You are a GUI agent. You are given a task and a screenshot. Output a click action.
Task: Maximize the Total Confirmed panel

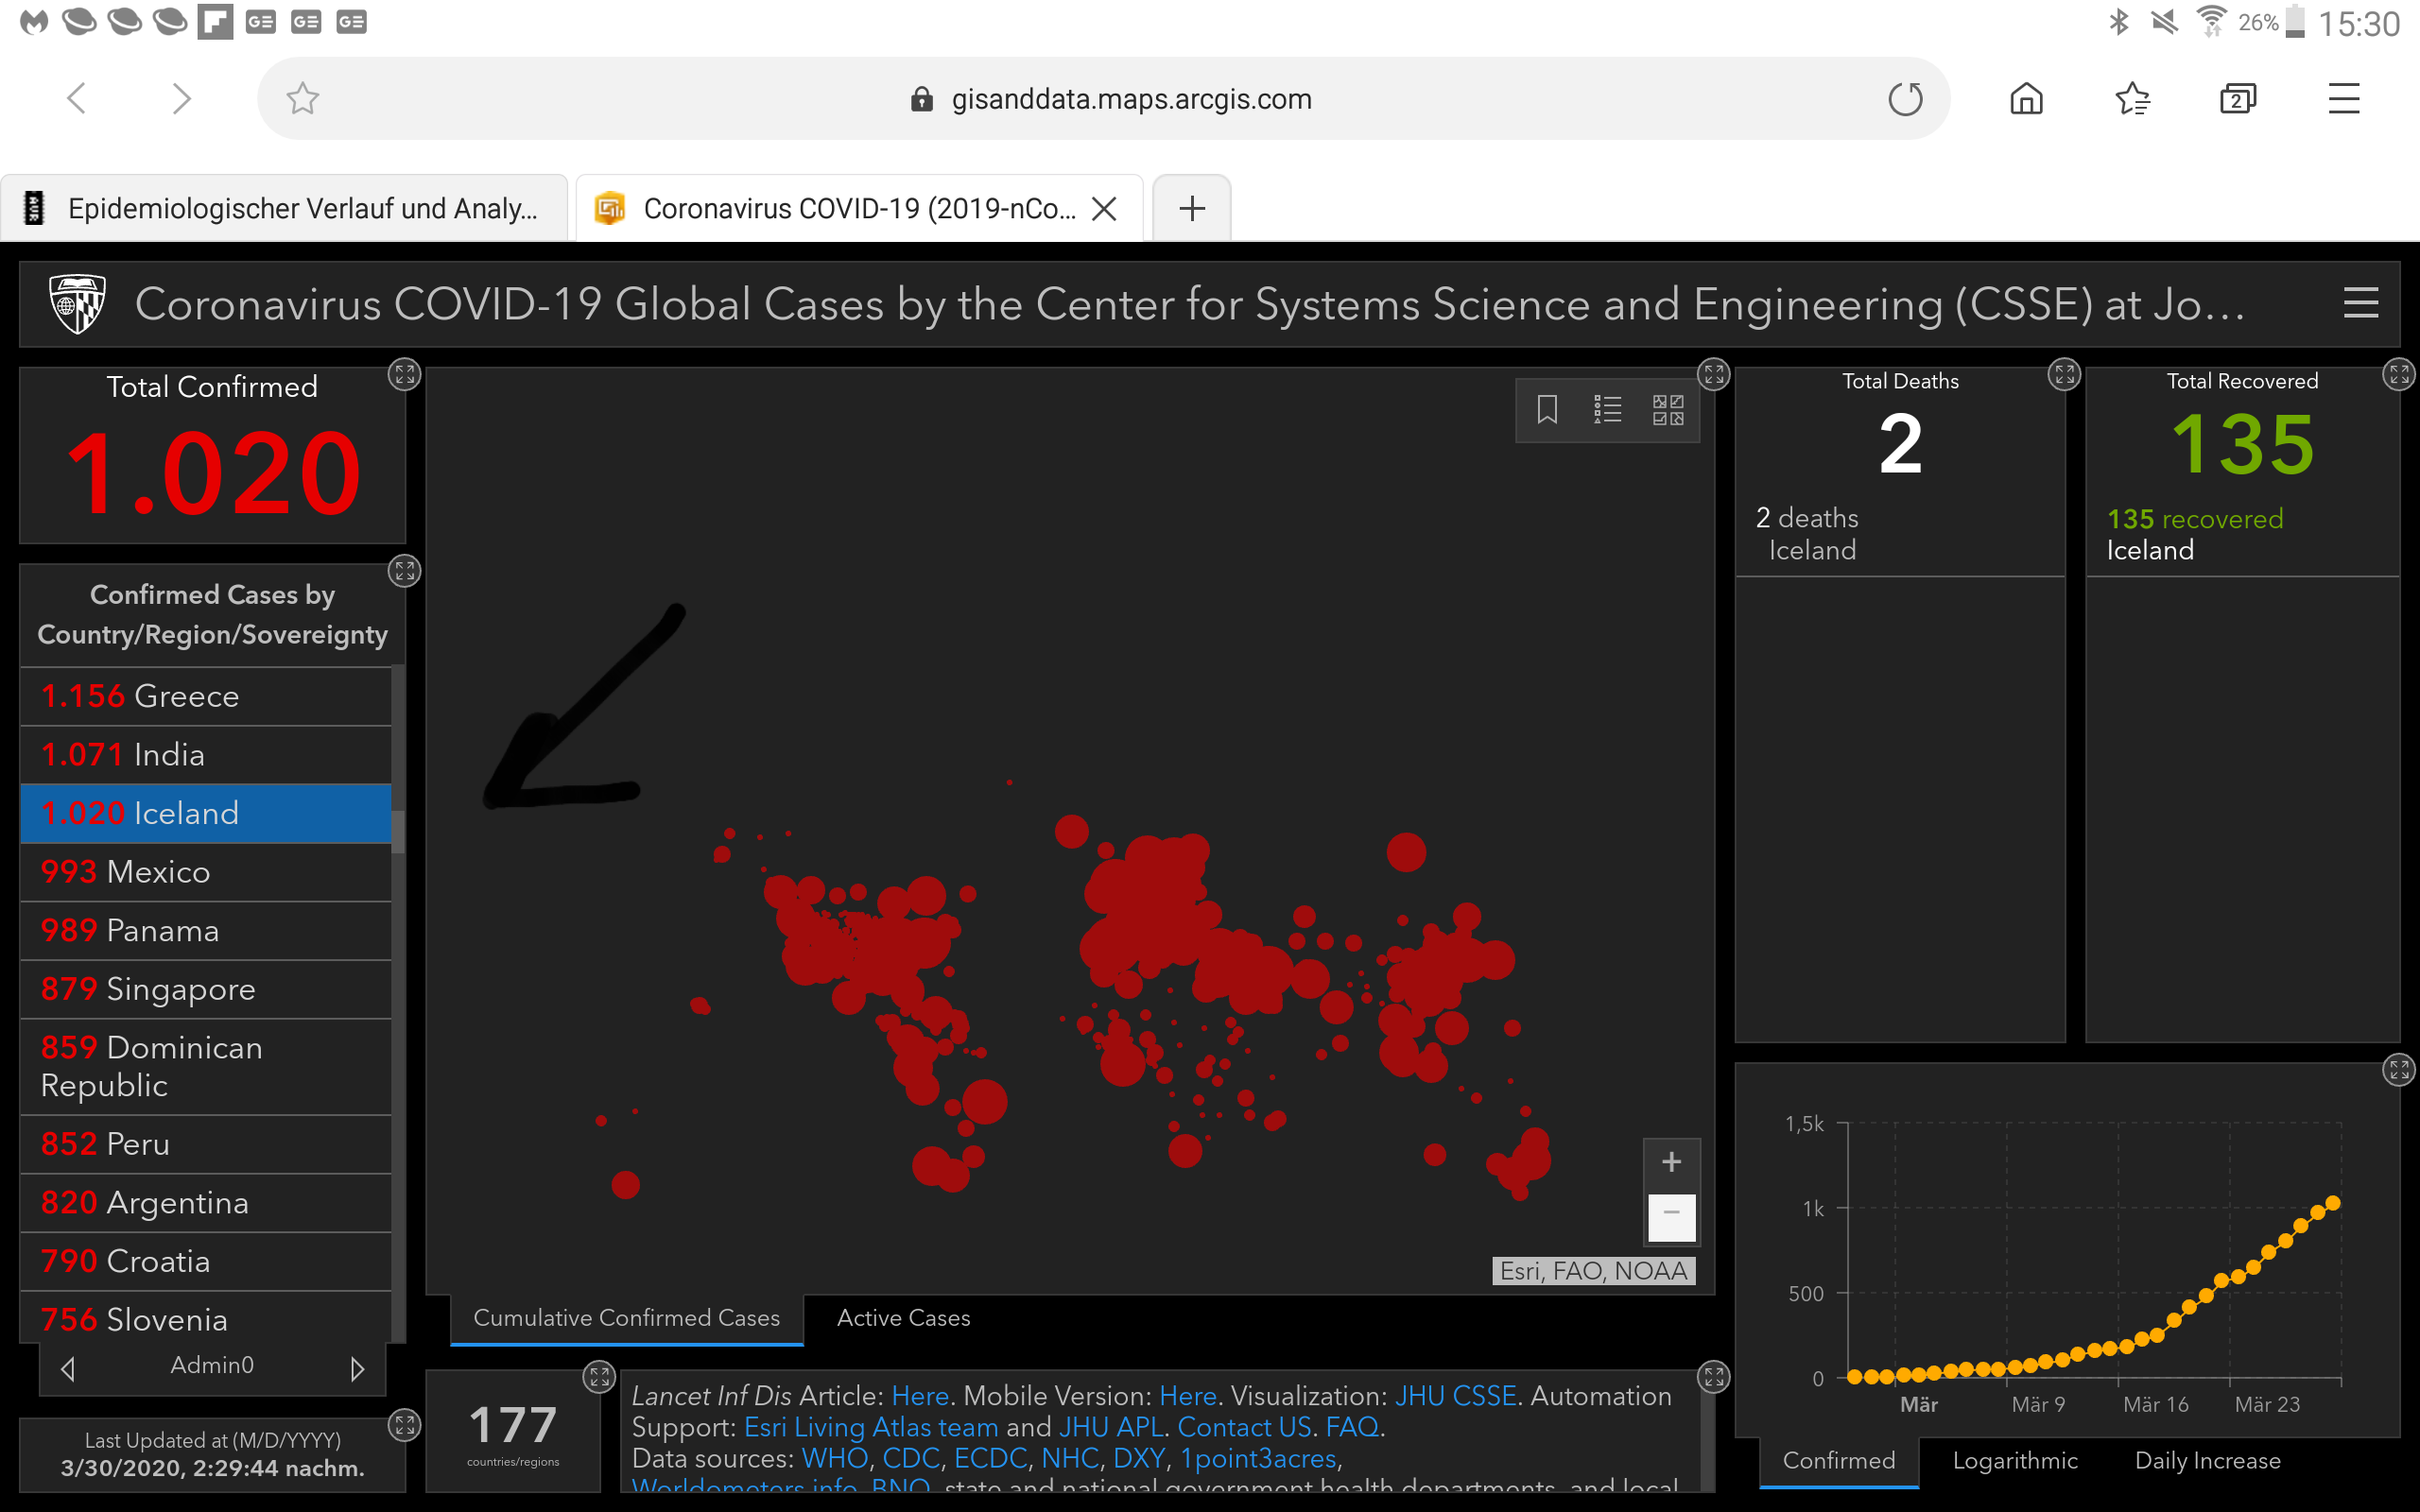pyautogui.click(x=404, y=375)
